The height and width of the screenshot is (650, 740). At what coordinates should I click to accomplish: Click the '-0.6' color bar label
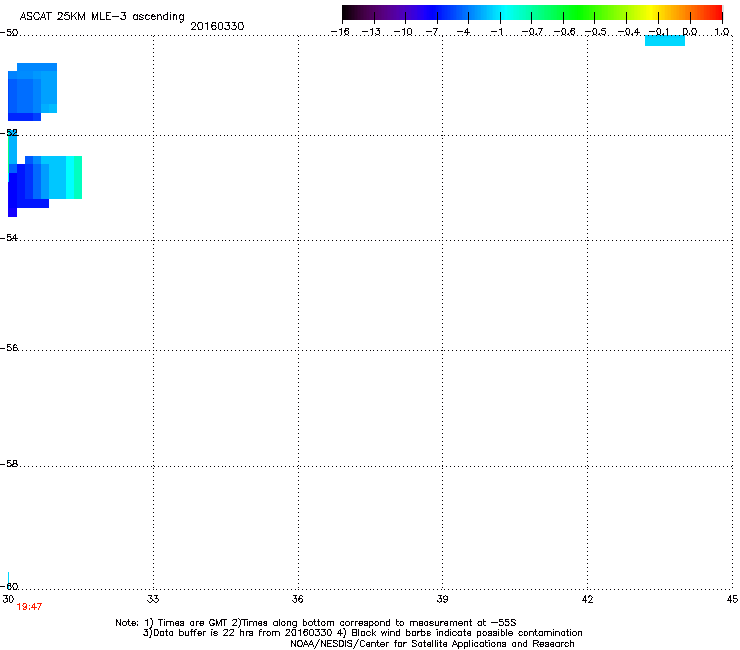564,32
